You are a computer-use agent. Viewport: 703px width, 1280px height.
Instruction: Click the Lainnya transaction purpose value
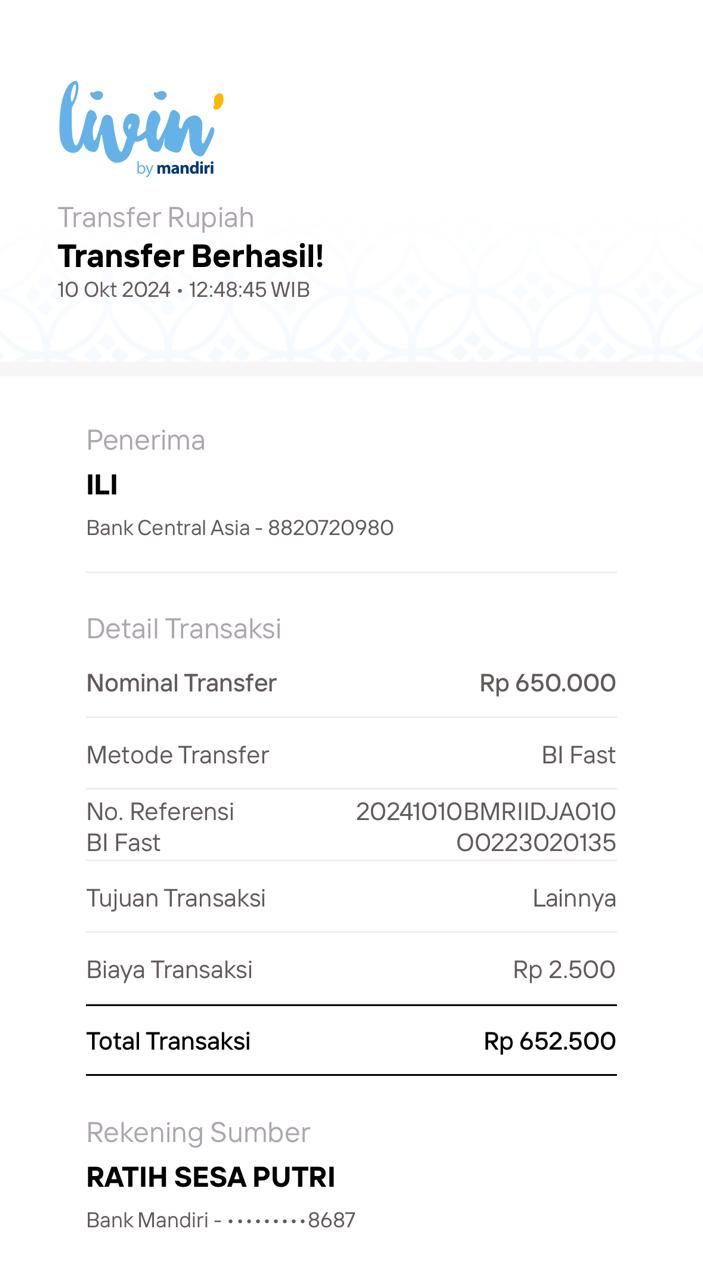tap(574, 898)
